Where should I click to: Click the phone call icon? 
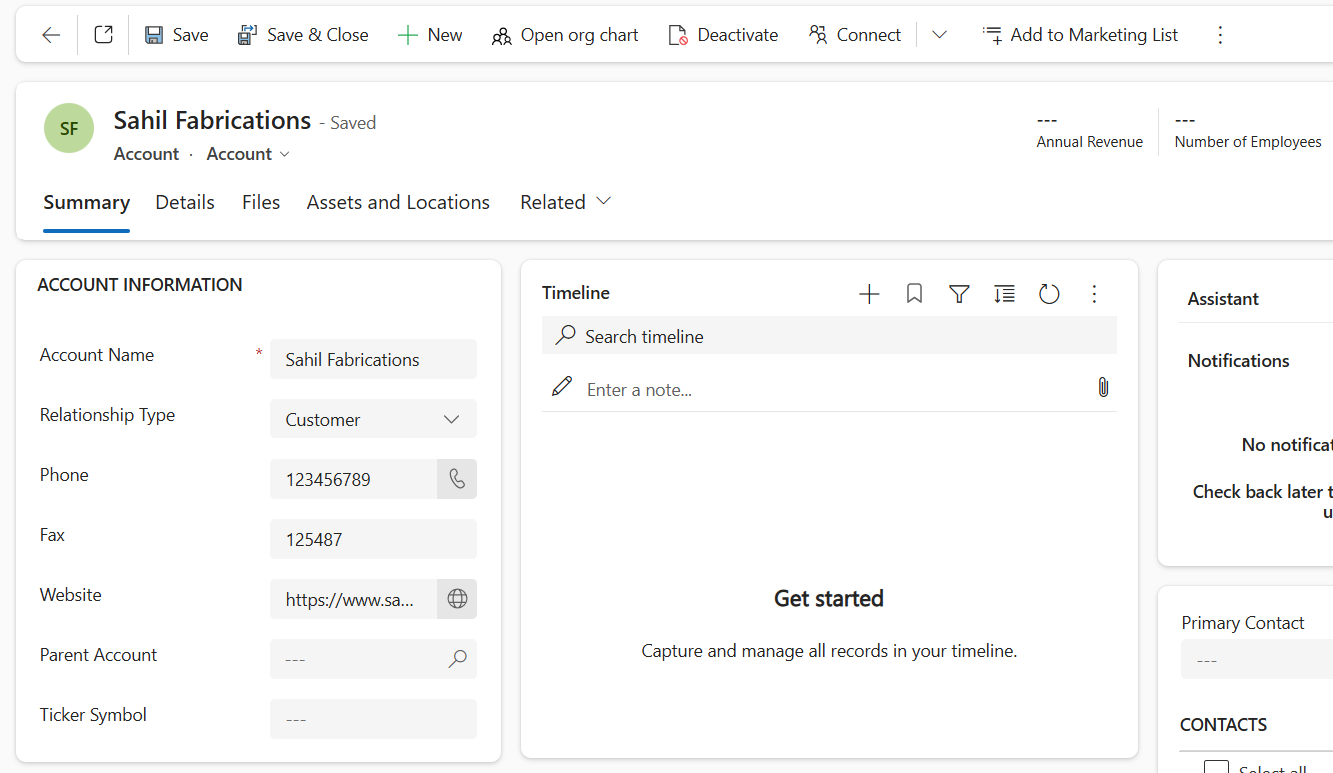(457, 479)
